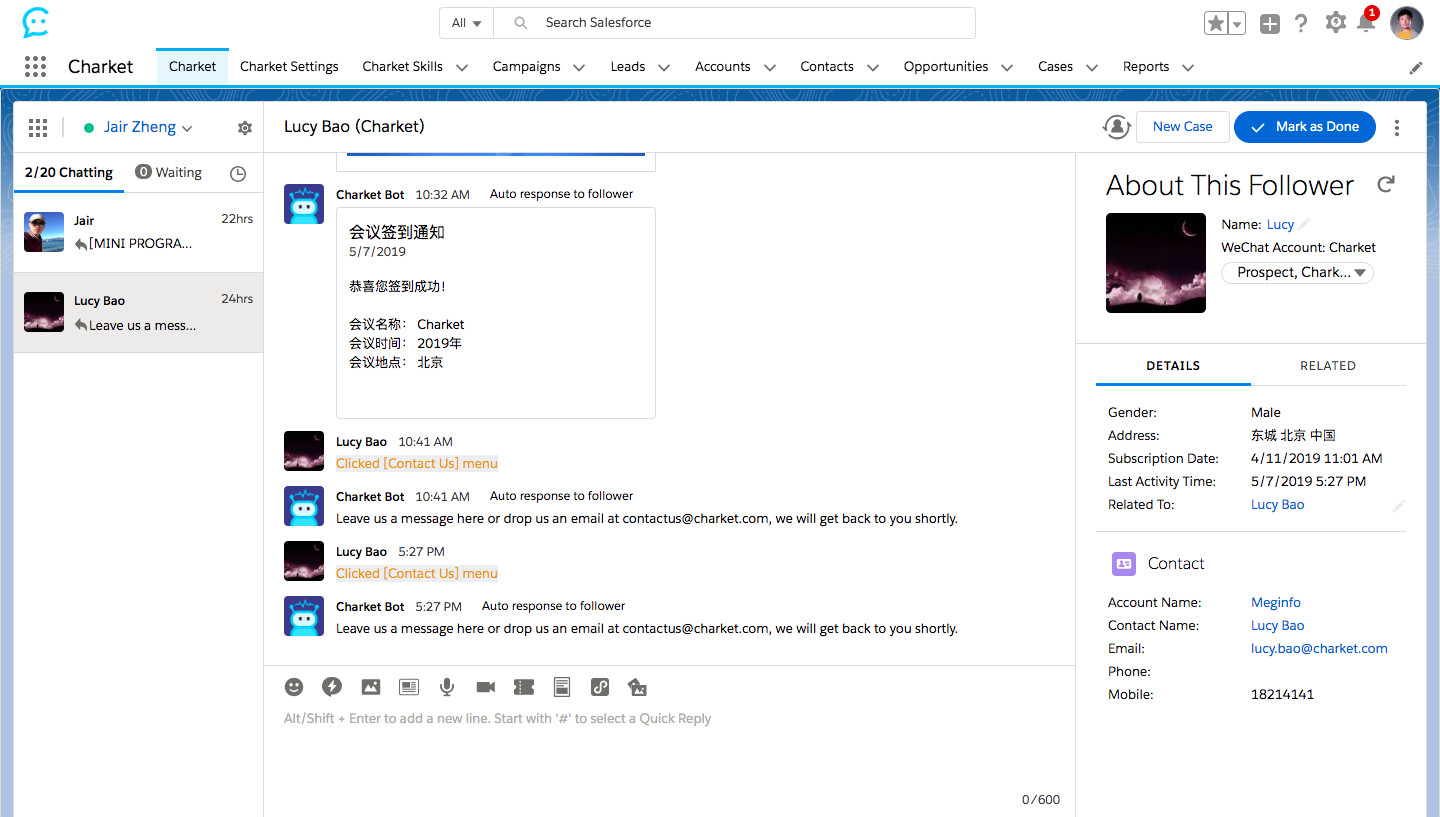This screenshot has width=1440, height=817.
Task: Open the more actions kebab menu
Action: click(1397, 127)
